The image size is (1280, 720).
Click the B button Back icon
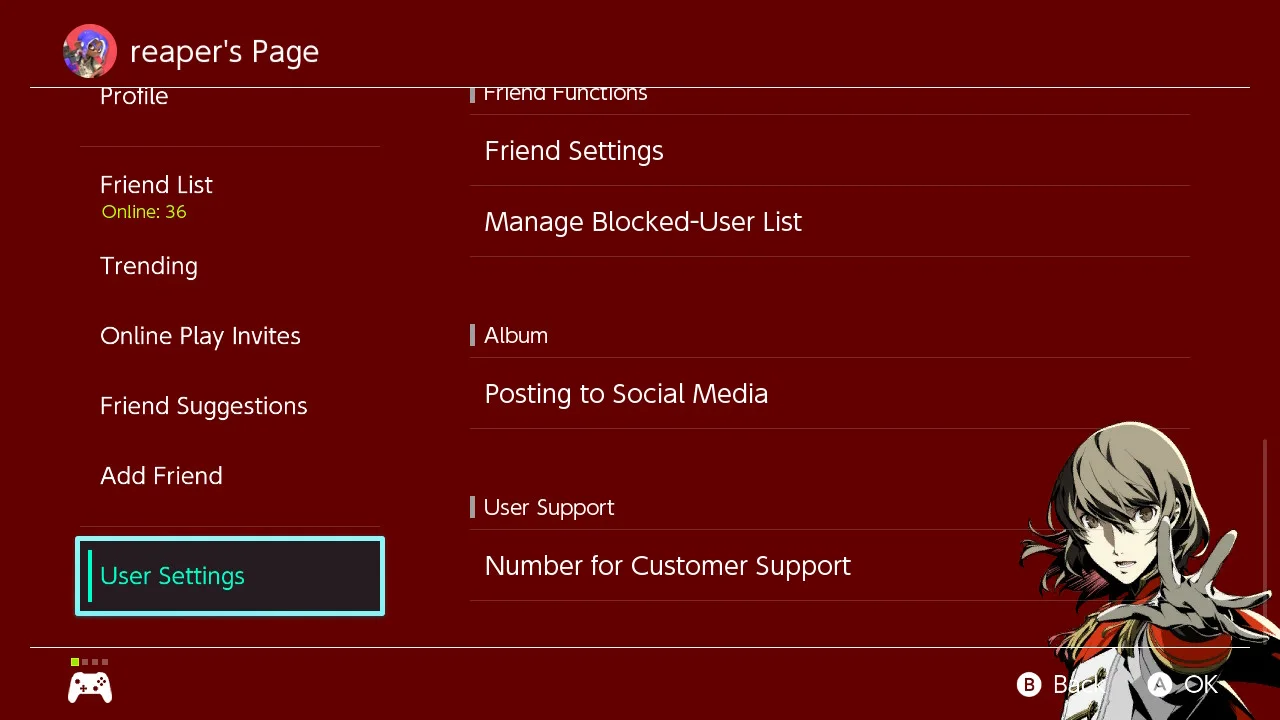click(x=1029, y=684)
